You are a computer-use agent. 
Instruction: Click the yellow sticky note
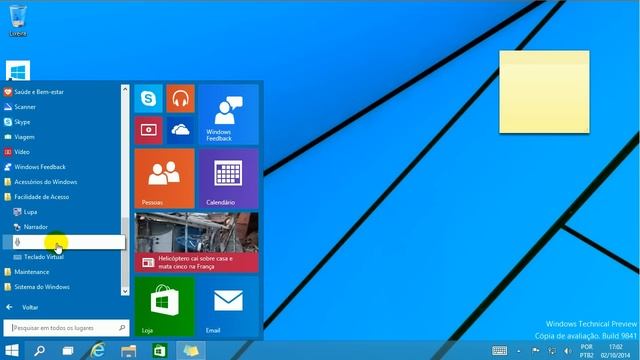click(x=544, y=92)
